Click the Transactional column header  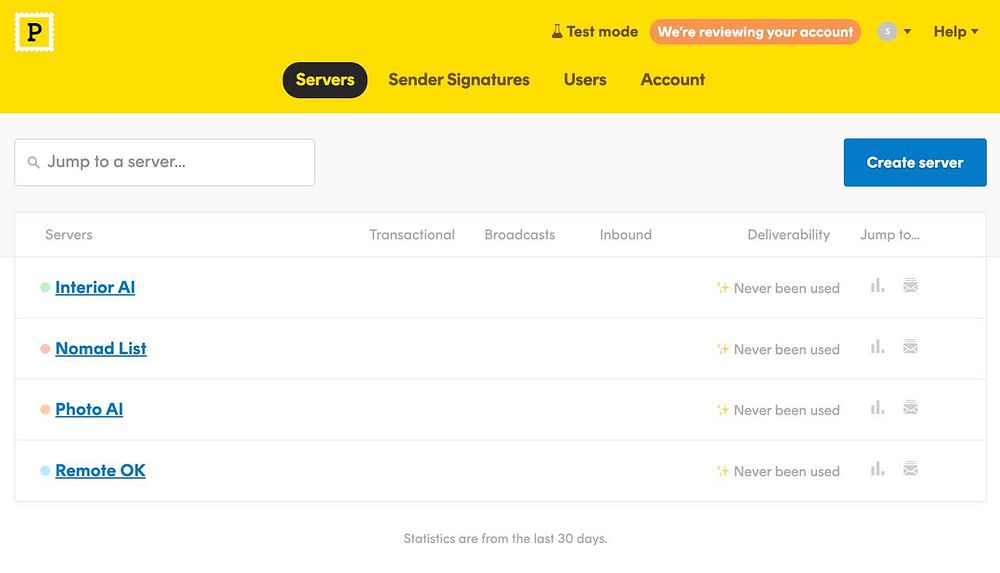click(412, 235)
